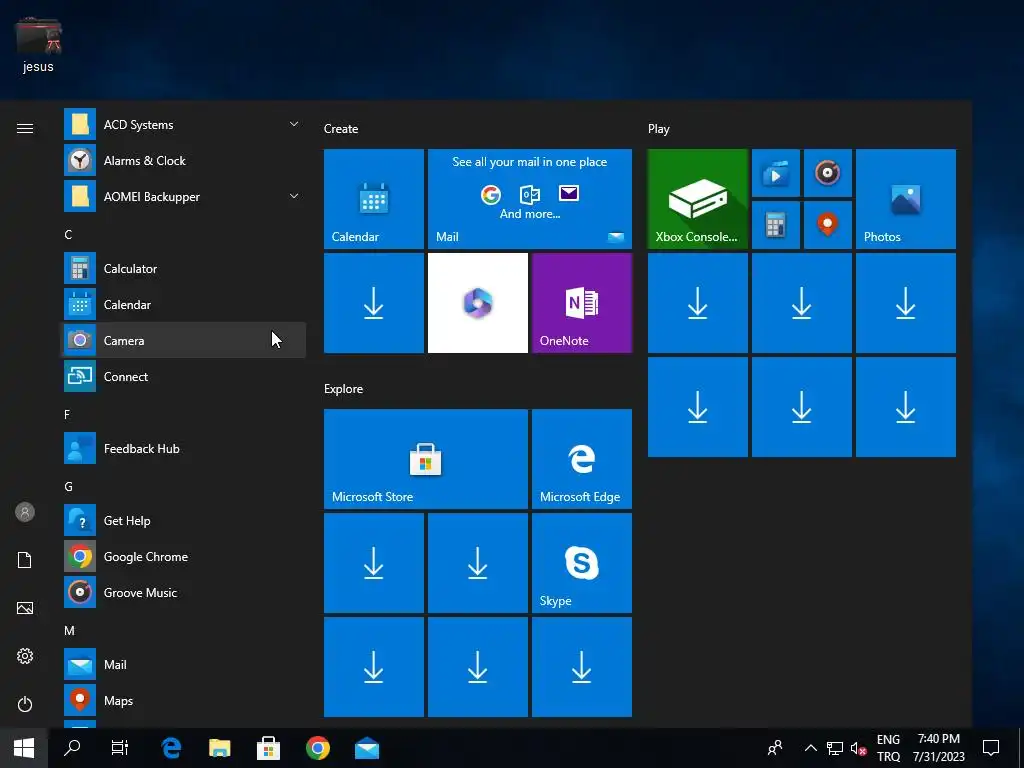Open the Microsoft Edge tile
This screenshot has height=768, width=1024.
tap(582, 459)
